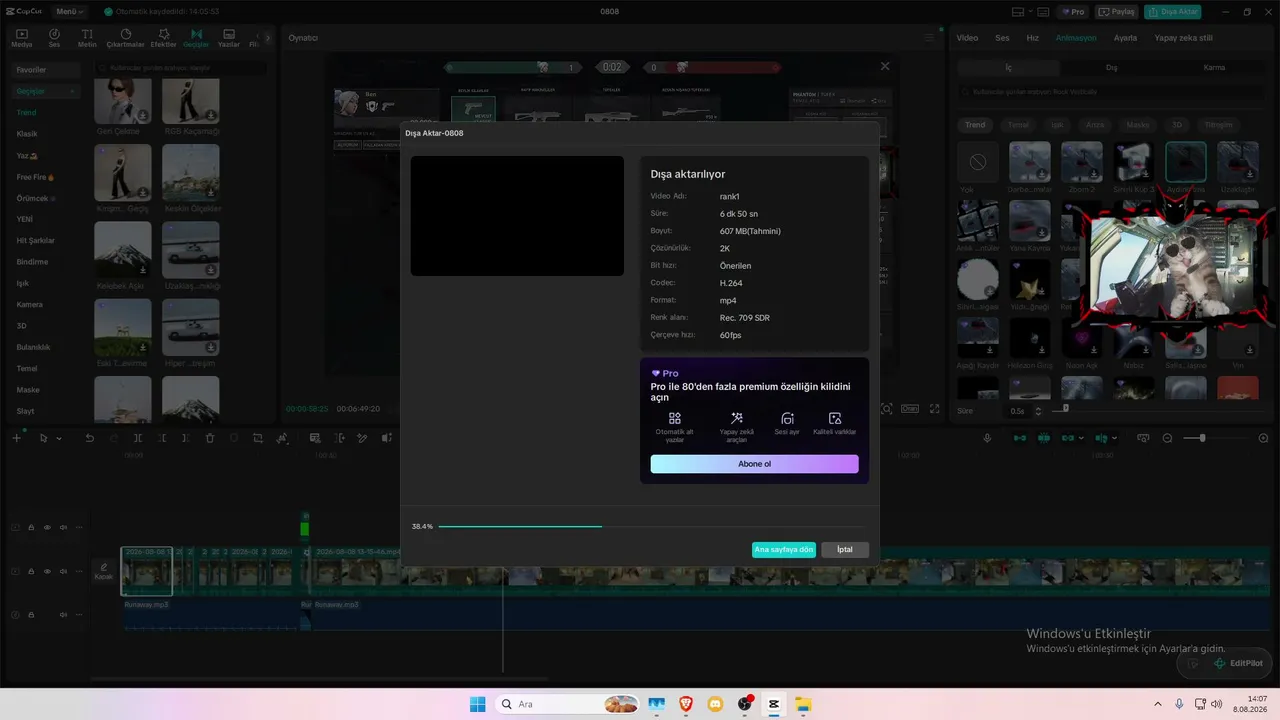Toggle visibility of the top overlay track
This screenshot has height=720, width=1280.
[47, 528]
